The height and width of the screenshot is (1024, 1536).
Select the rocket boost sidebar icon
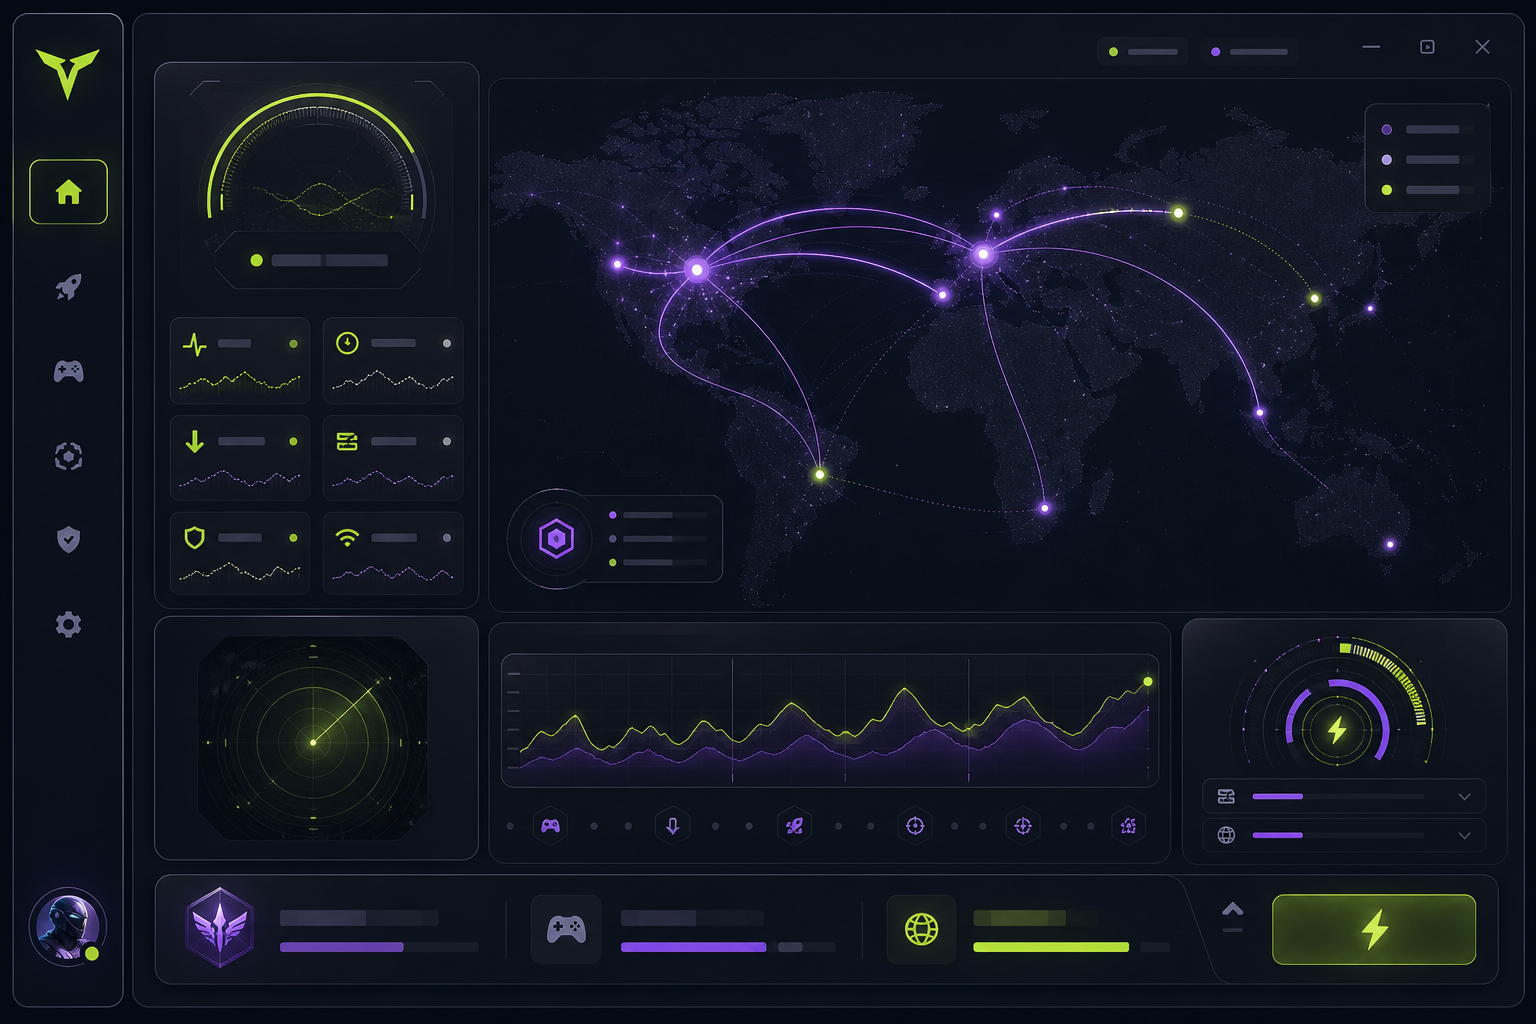point(68,287)
